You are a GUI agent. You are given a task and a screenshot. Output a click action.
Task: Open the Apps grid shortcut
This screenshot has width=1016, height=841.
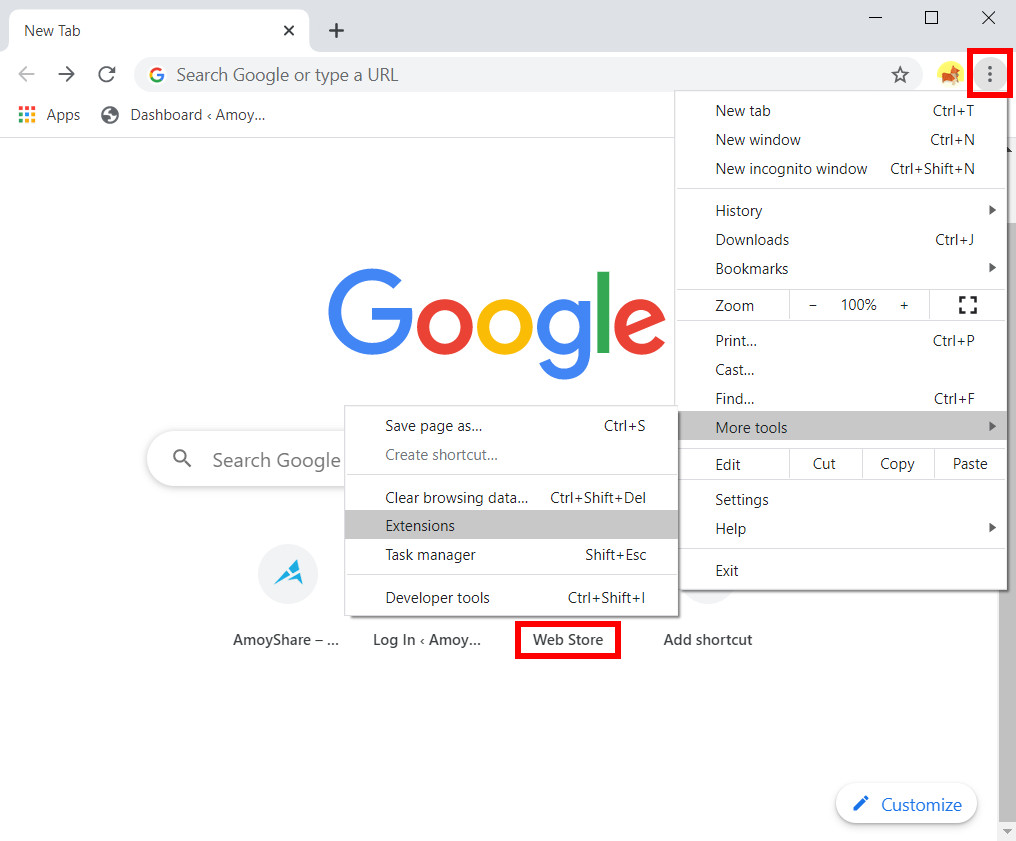(49, 115)
